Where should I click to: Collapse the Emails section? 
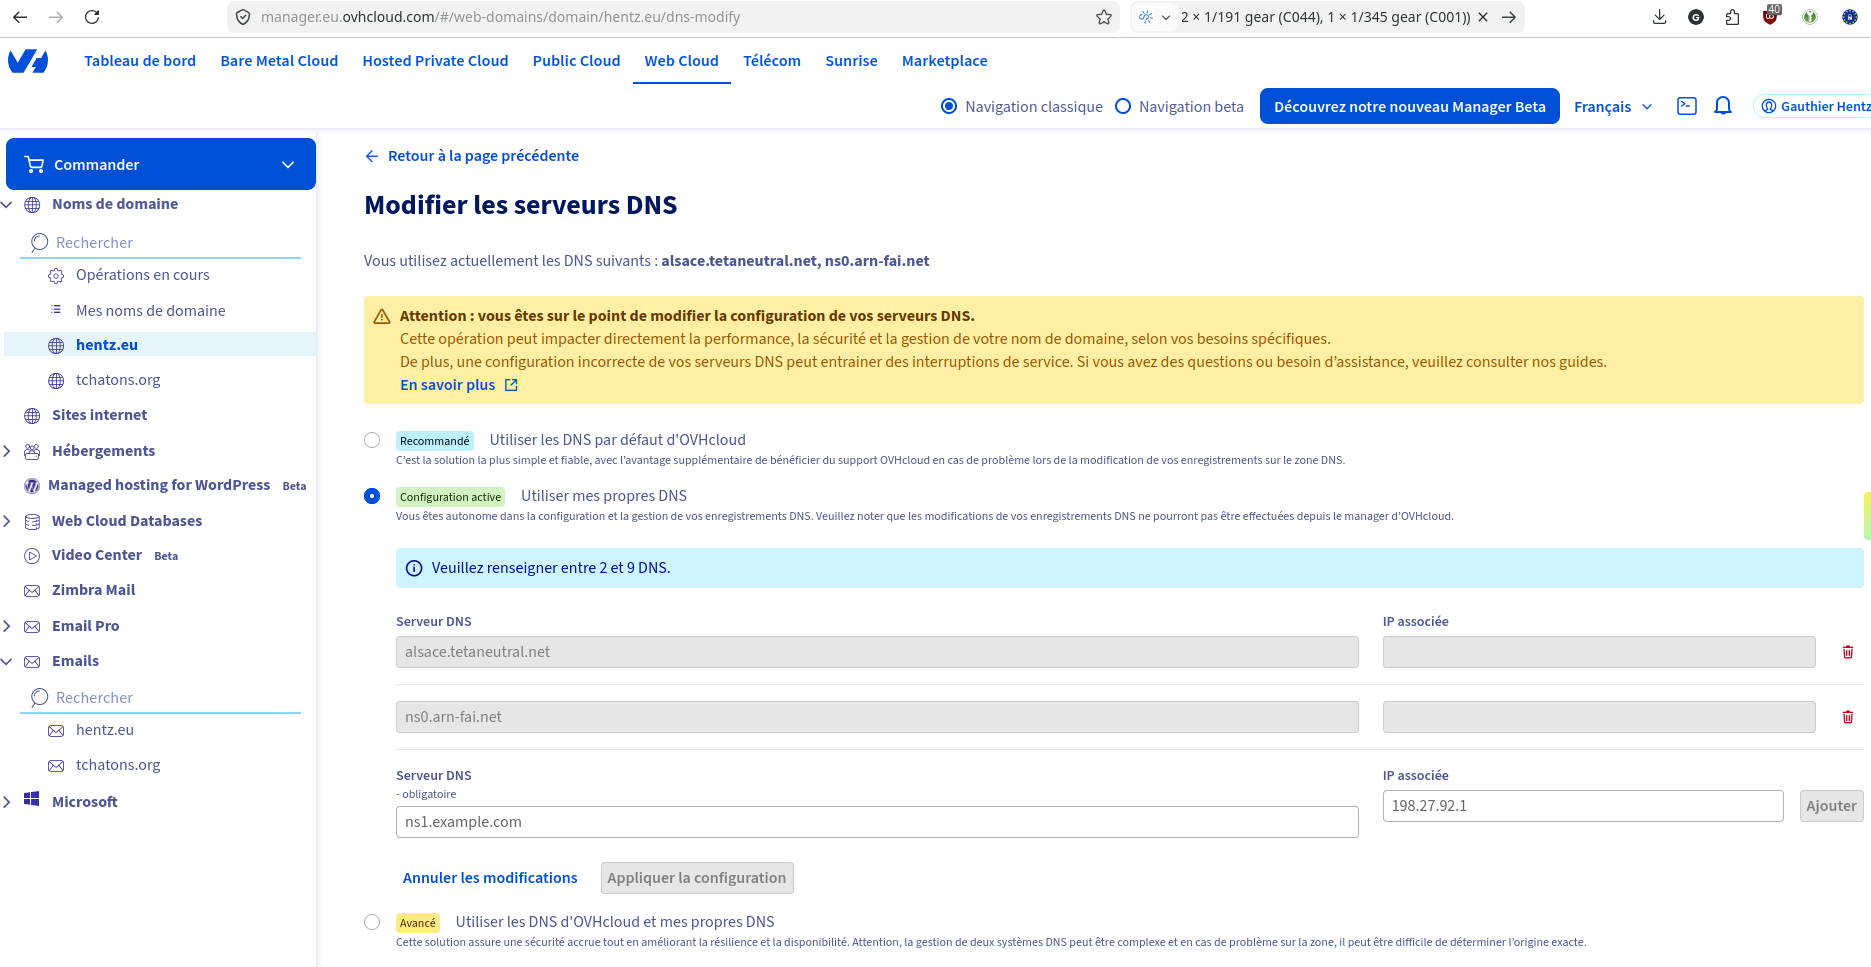[x=7, y=661]
